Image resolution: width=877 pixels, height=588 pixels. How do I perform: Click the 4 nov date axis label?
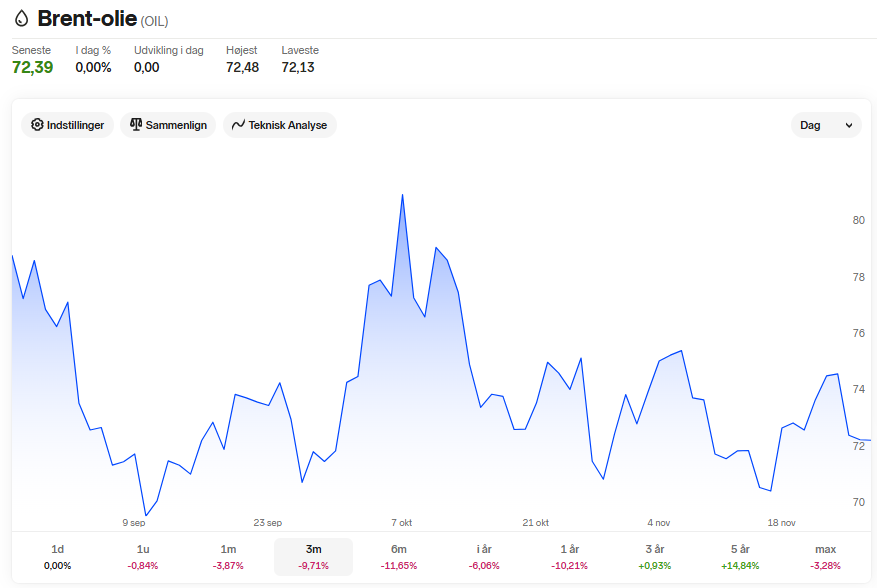point(658,523)
